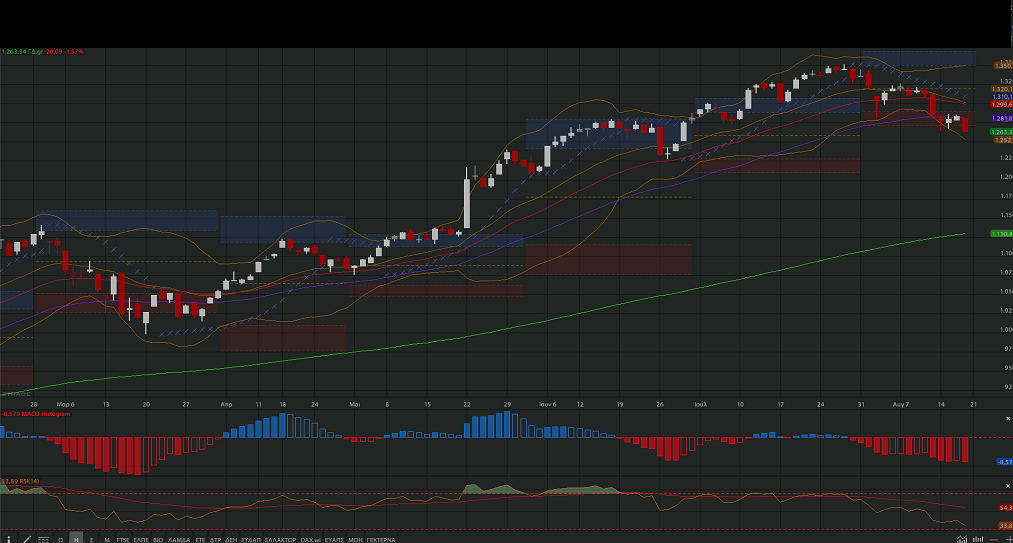Viewport: 1013px width, 543px height.
Task: Select the highlighted H daily period button
Action: coord(76,539)
